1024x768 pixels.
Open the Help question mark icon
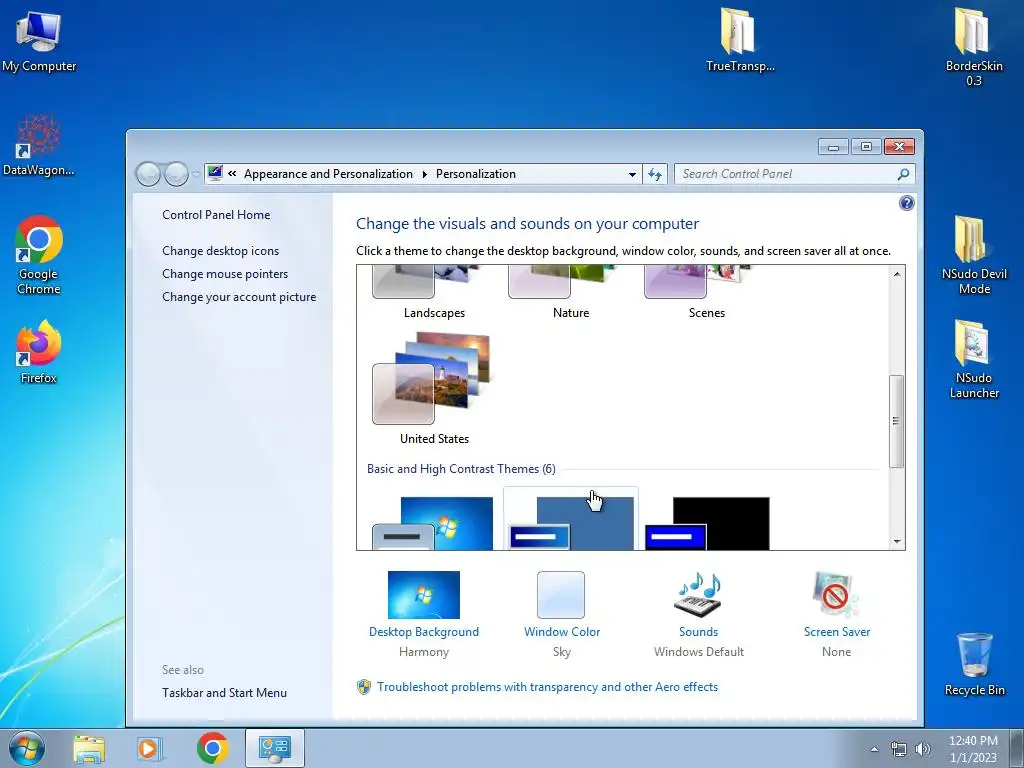coord(906,203)
